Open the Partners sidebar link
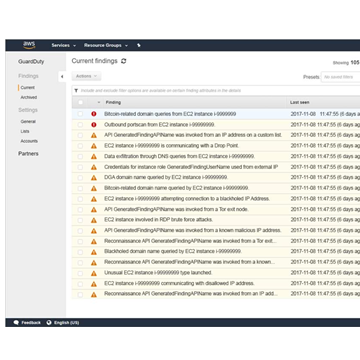 click(28, 154)
